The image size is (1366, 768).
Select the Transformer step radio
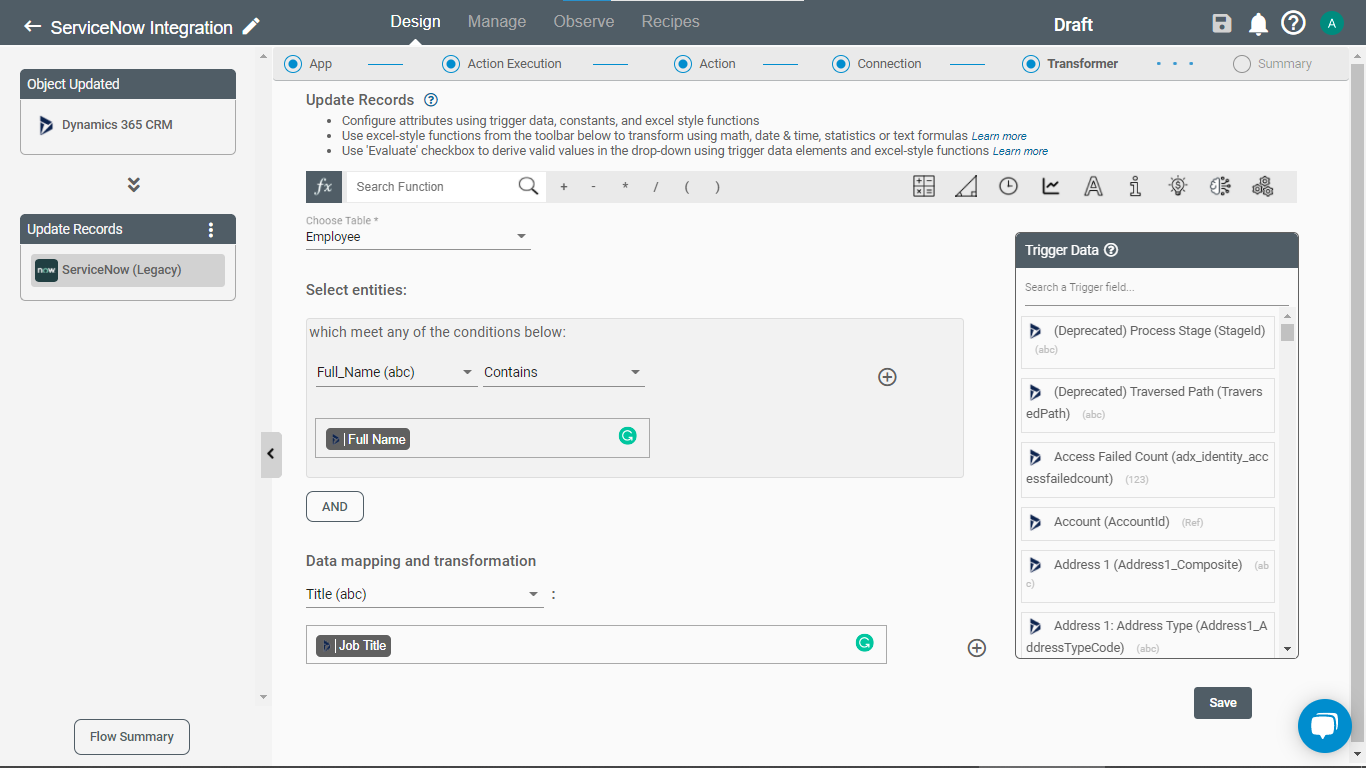coord(1031,64)
